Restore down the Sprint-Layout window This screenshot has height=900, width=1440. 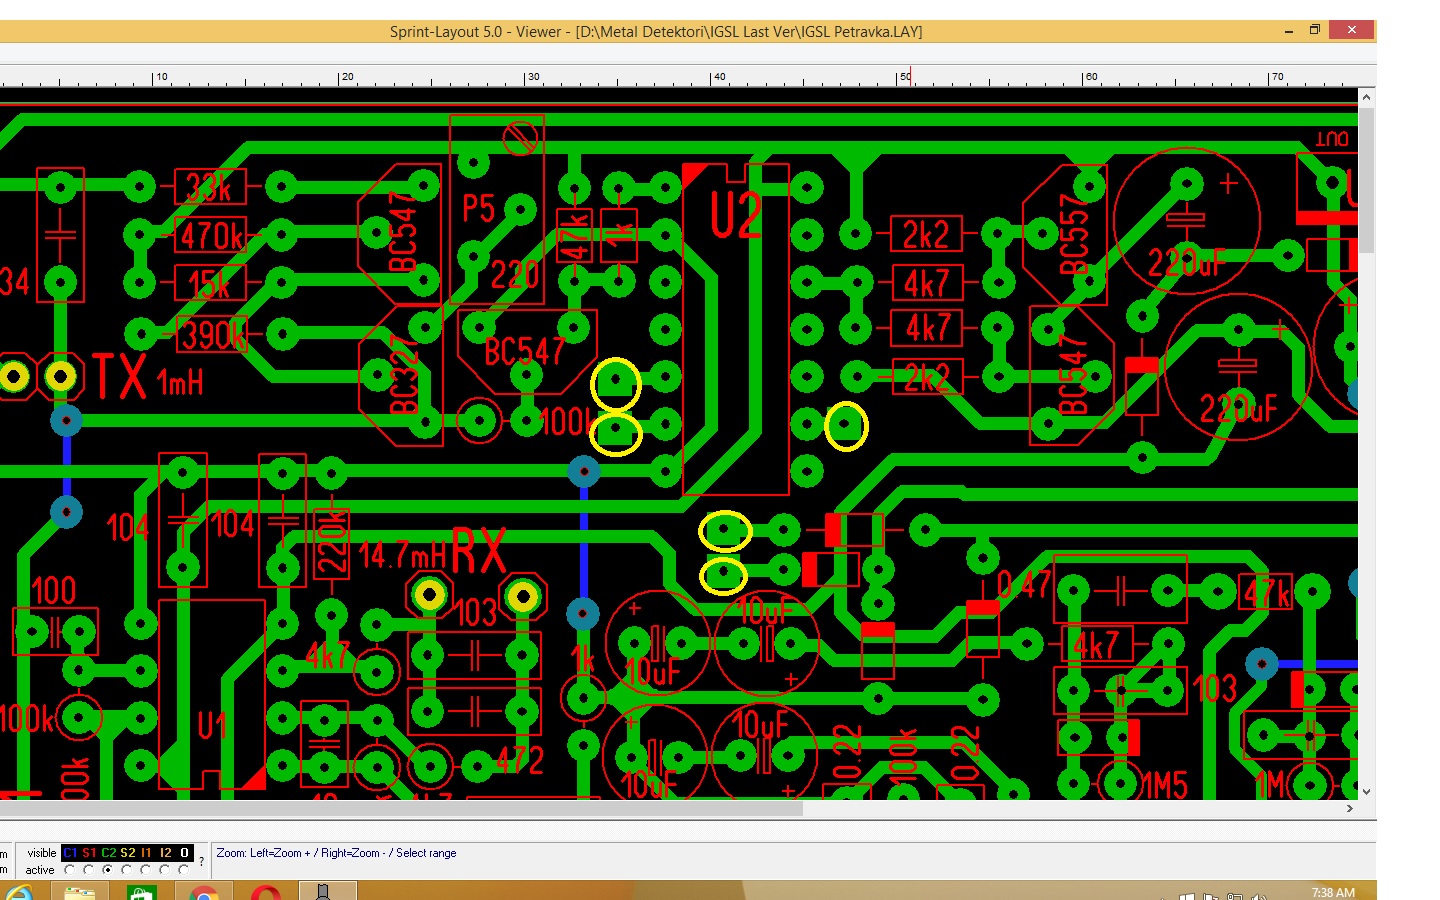[1315, 30]
